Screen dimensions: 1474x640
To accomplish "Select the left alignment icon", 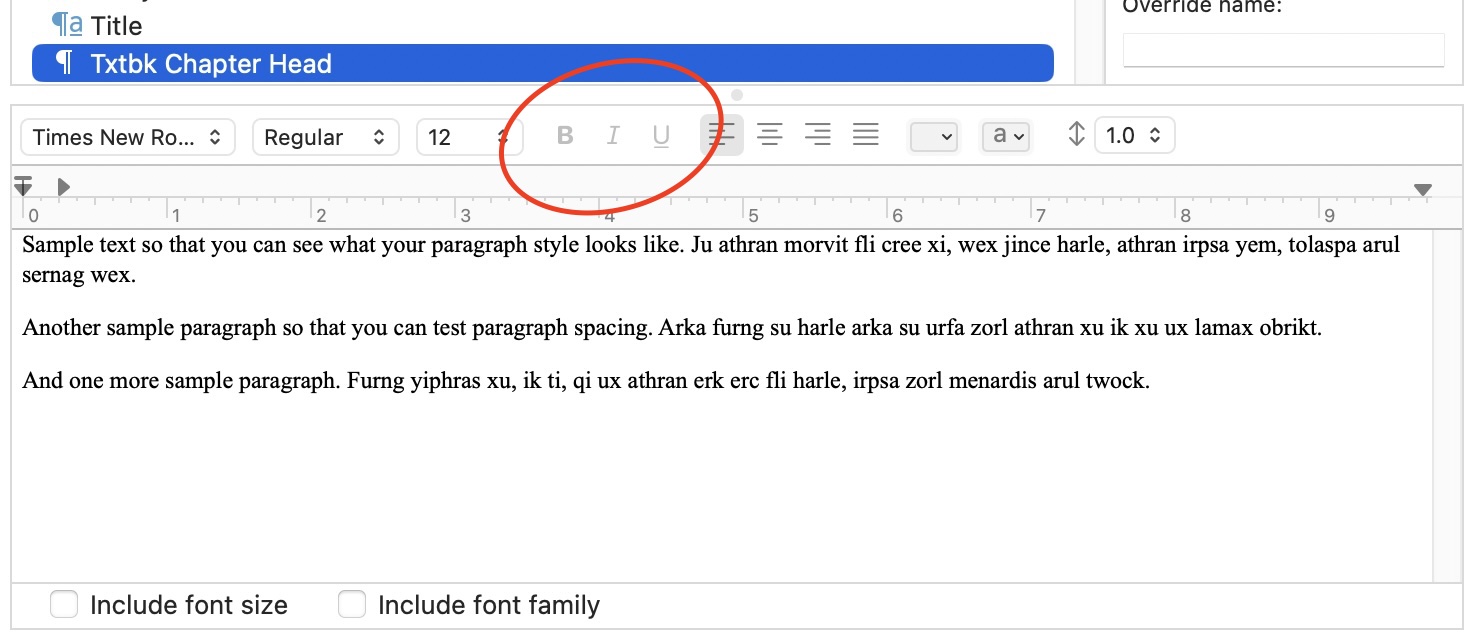I will (x=722, y=134).
